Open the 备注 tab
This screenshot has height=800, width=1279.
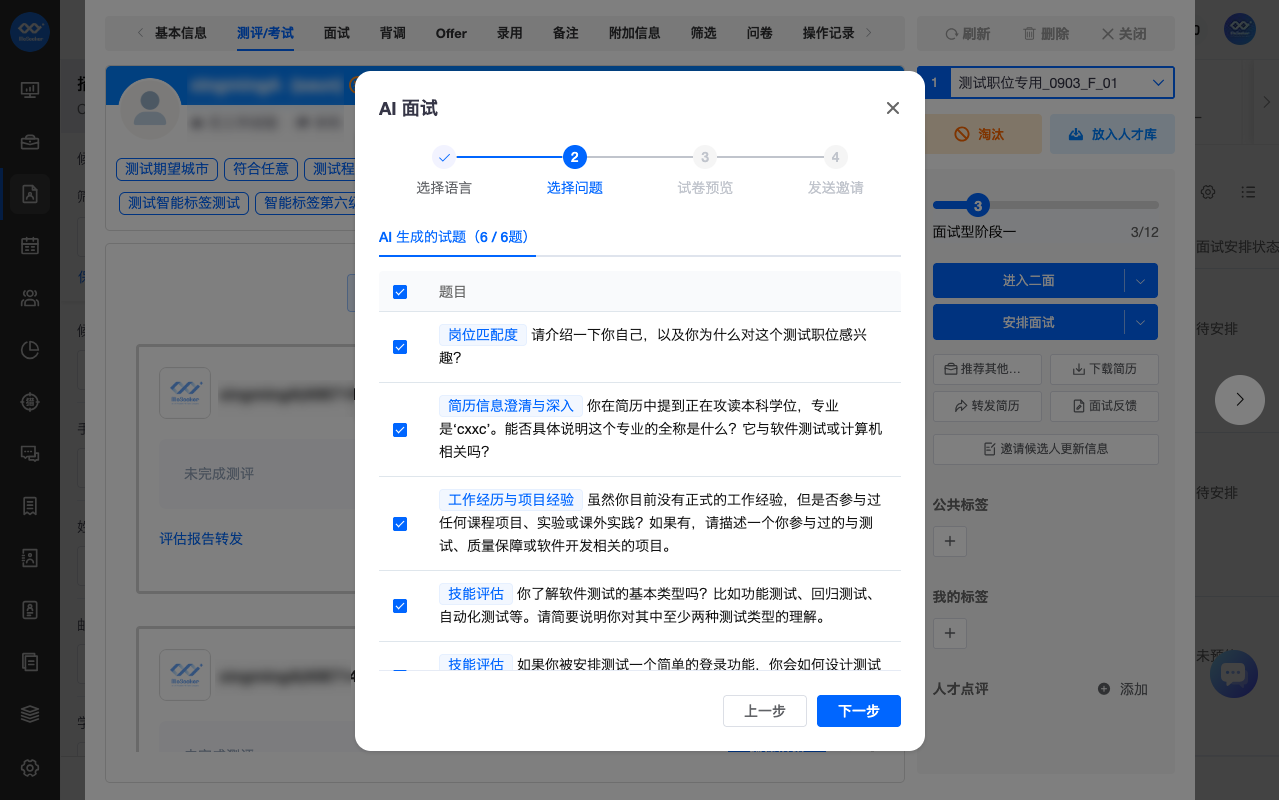tap(566, 33)
